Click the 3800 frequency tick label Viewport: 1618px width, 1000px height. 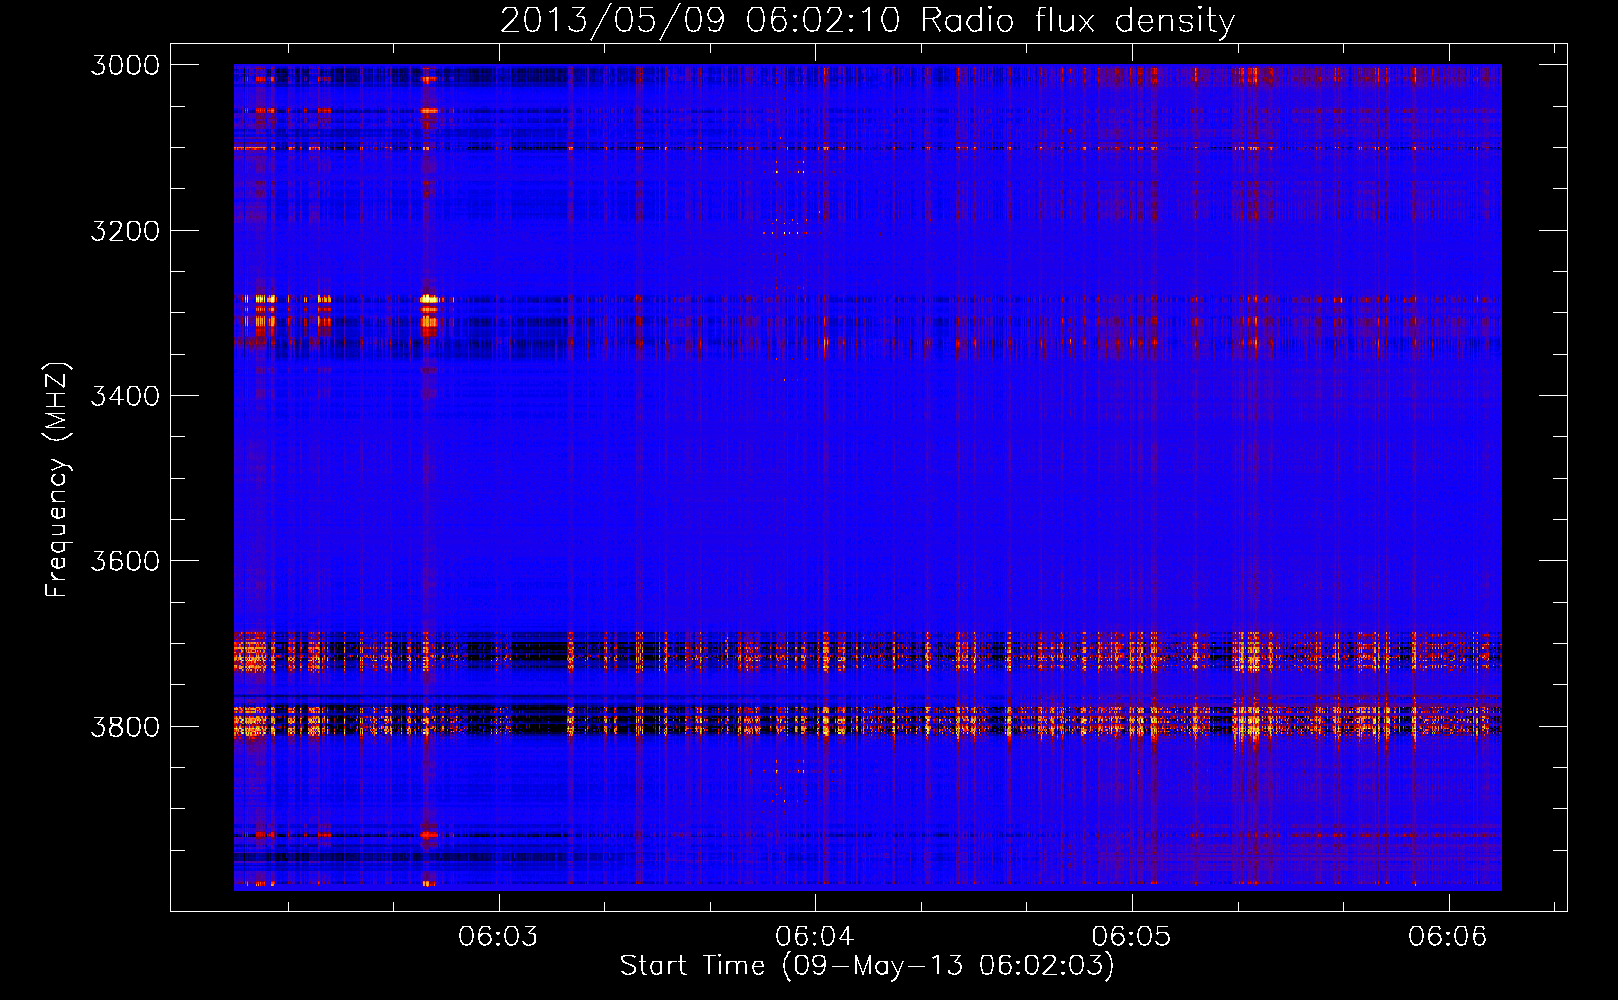click(x=125, y=726)
